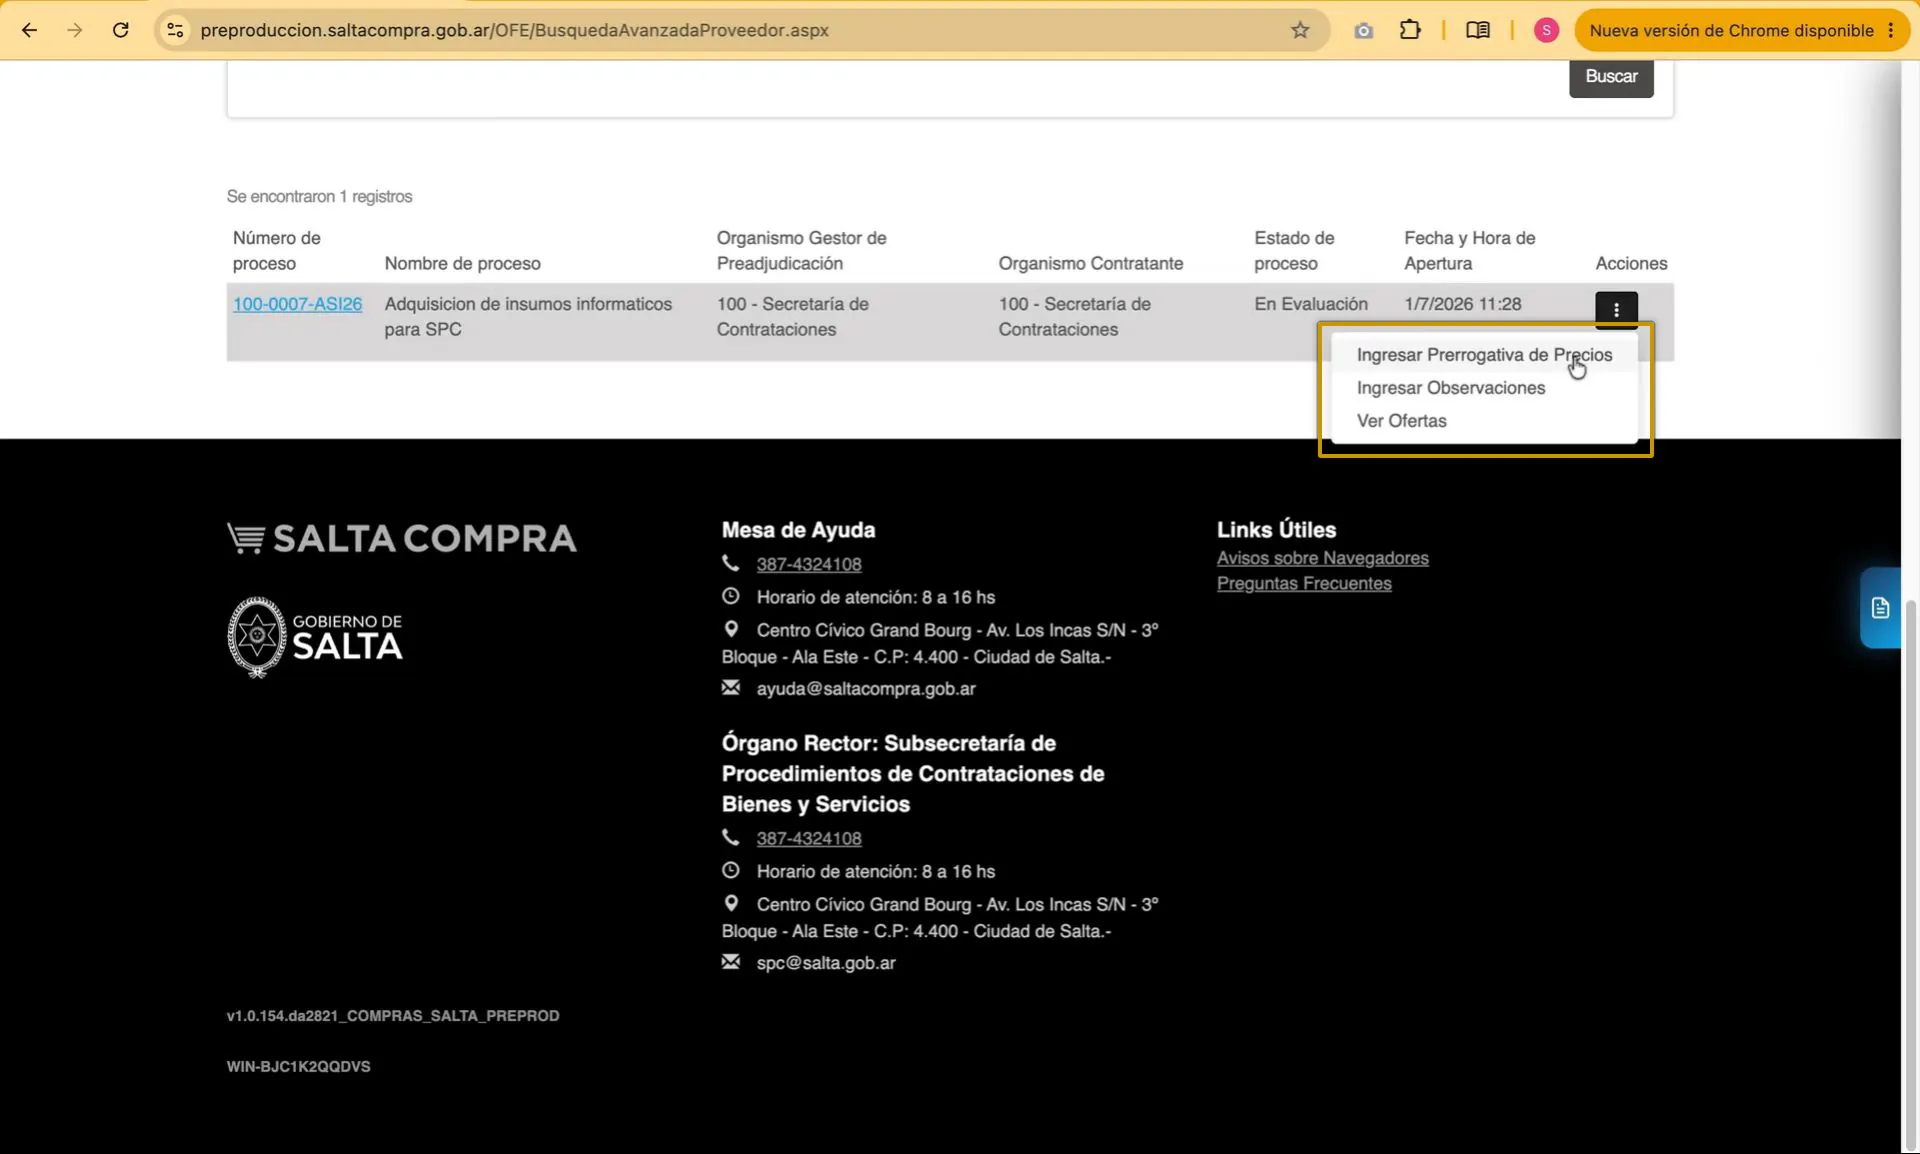Click the ayuda@saltacompra.gob.ar email text

(x=865, y=689)
